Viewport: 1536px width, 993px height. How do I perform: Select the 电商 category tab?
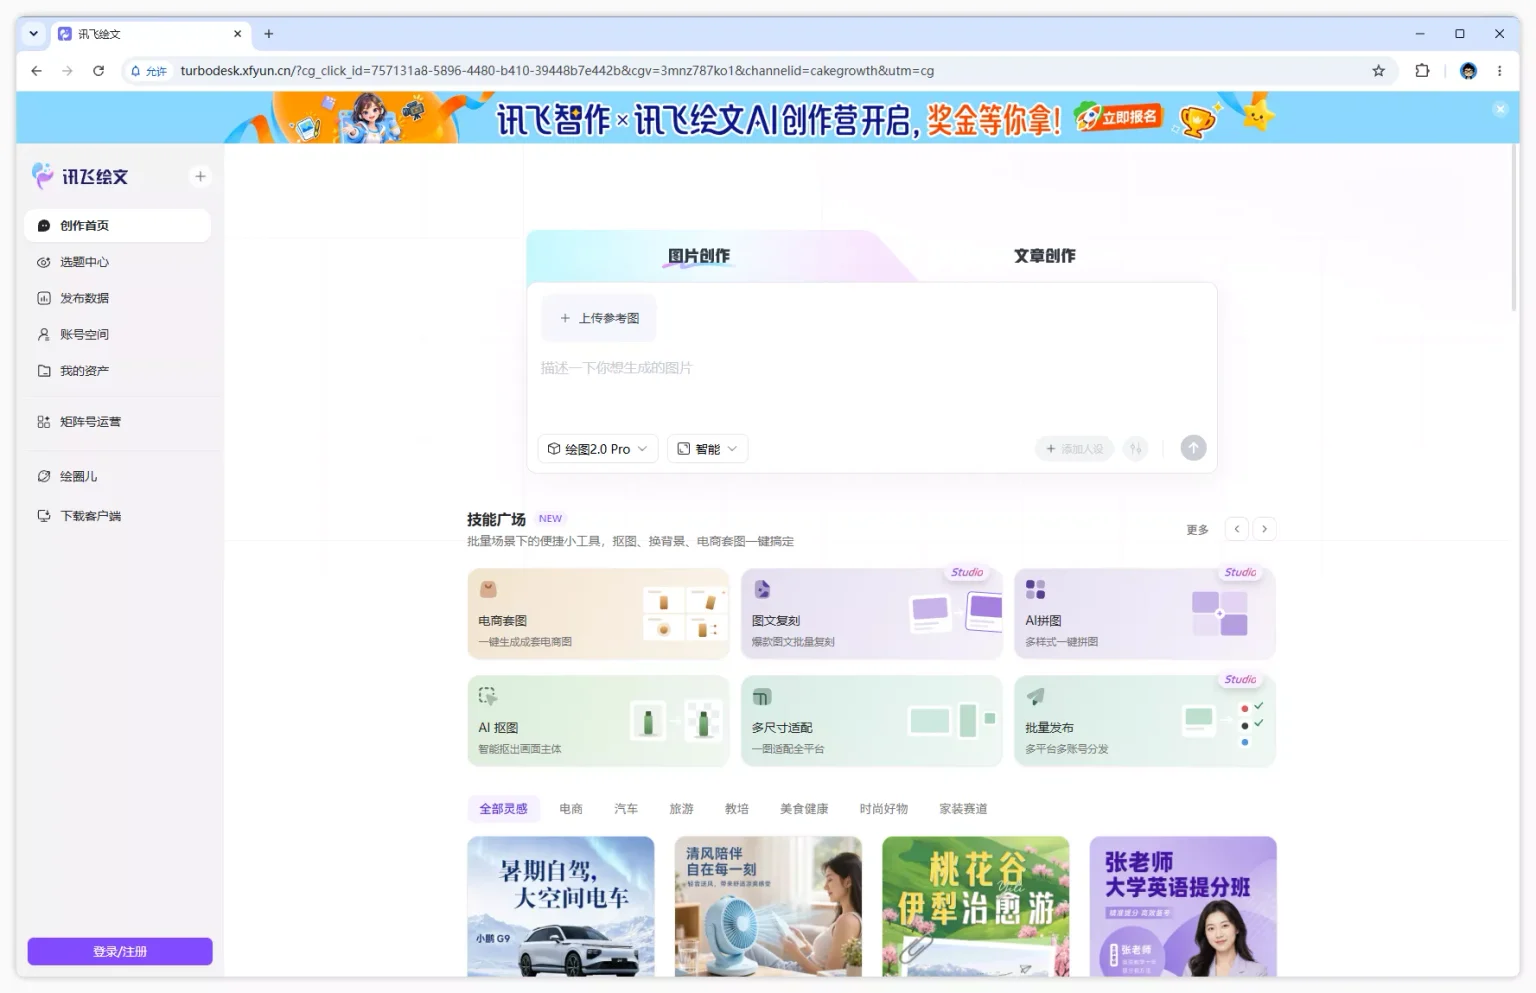click(x=571, y=809)
